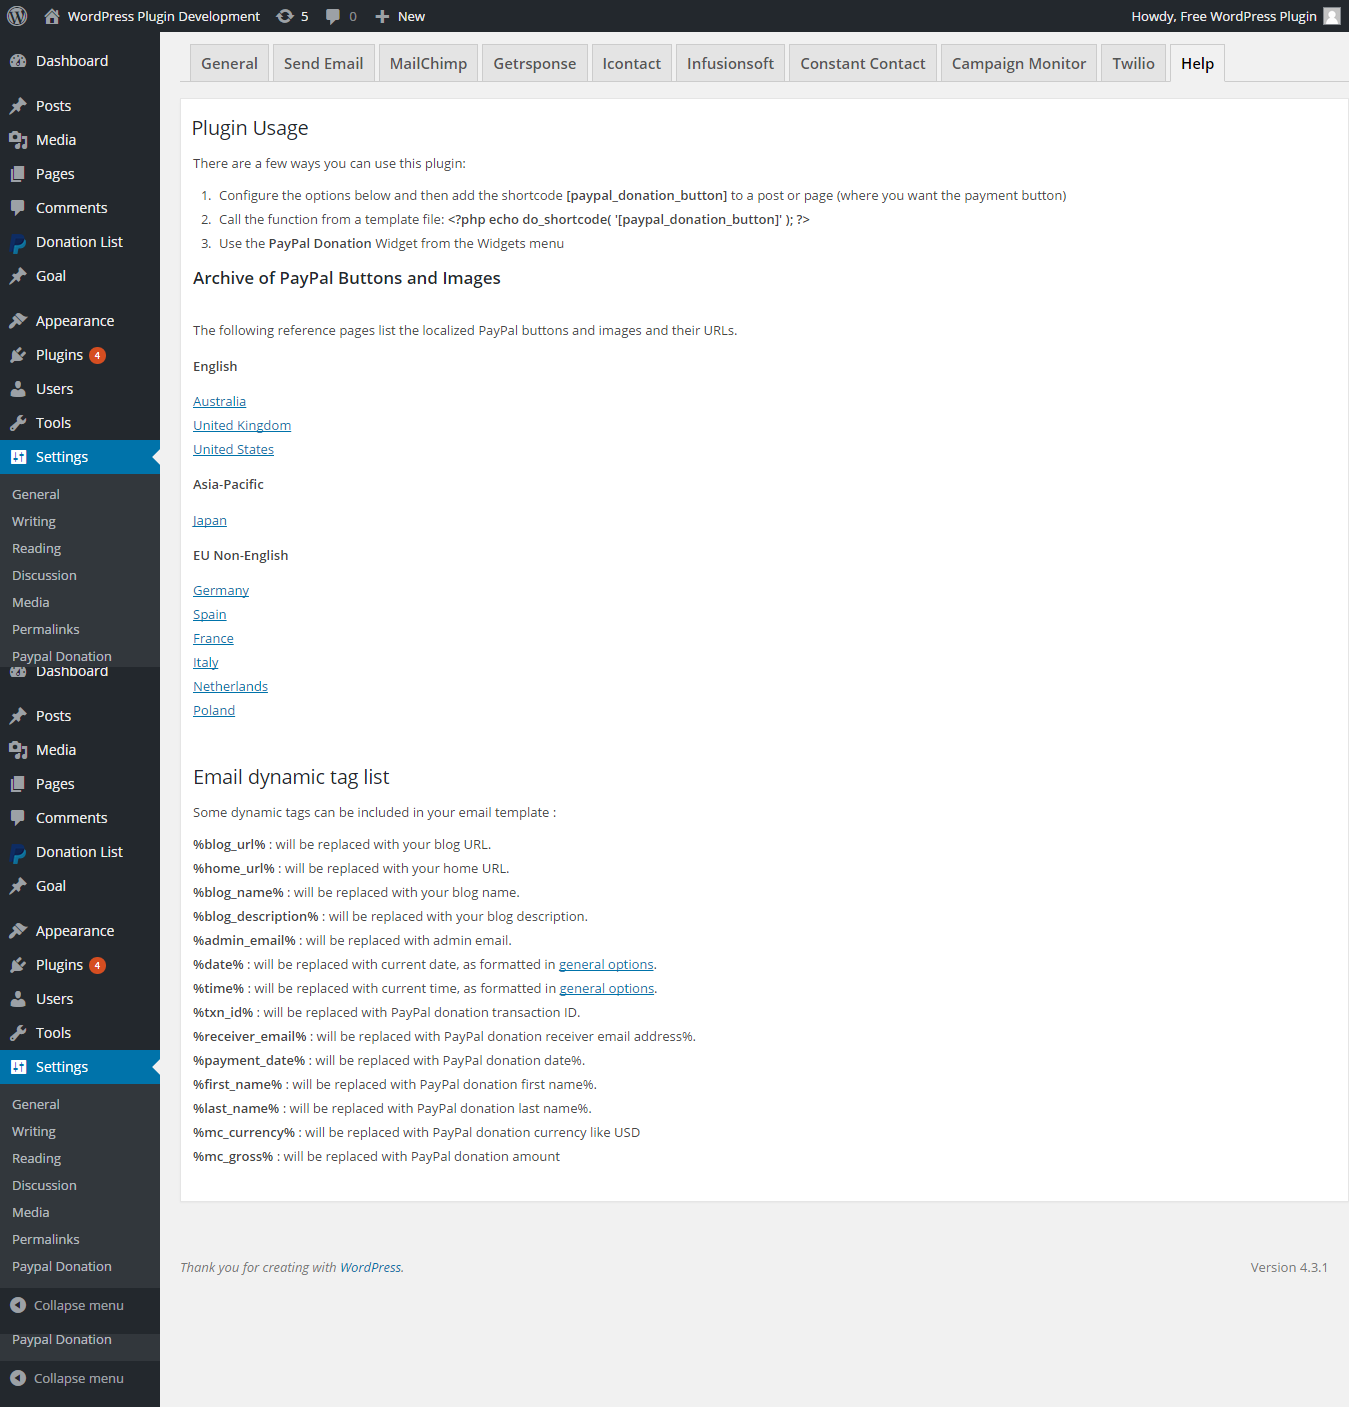Screen dimensions: 1349x1407
Task: Click the Posts pin icon in the lower repeated menu
Action: pos(18,716)
